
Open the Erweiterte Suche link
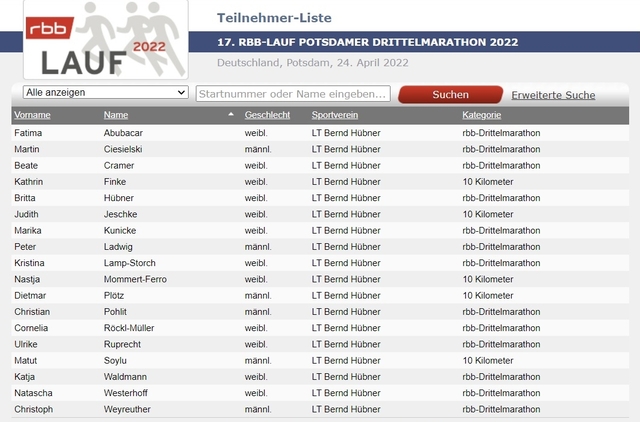tap(553, 95)
